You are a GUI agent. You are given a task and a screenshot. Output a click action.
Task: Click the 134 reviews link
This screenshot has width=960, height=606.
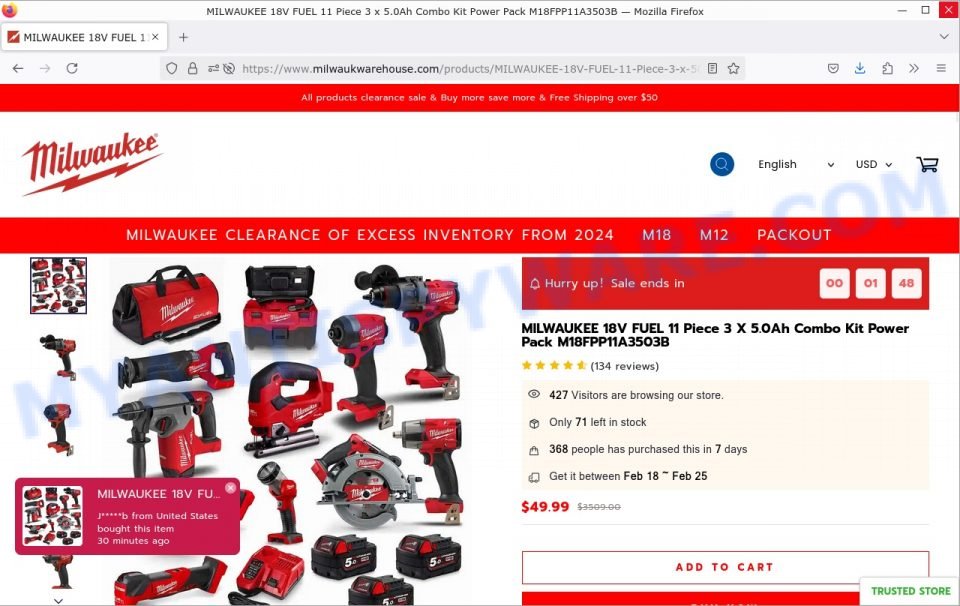(624, 366)
